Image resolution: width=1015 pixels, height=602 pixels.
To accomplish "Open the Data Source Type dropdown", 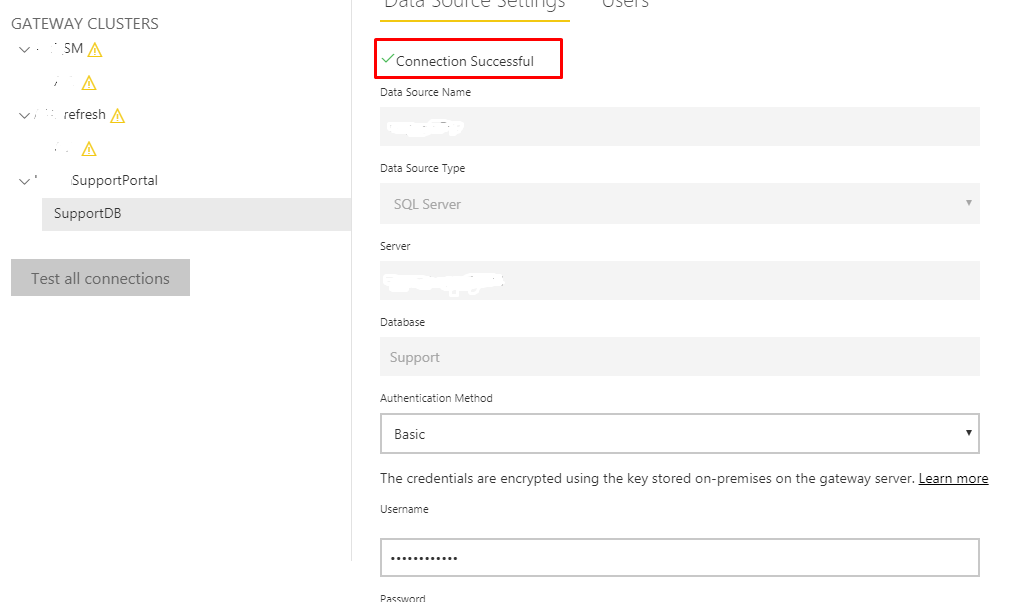I will pyautogui.click(x=680, y=204).
